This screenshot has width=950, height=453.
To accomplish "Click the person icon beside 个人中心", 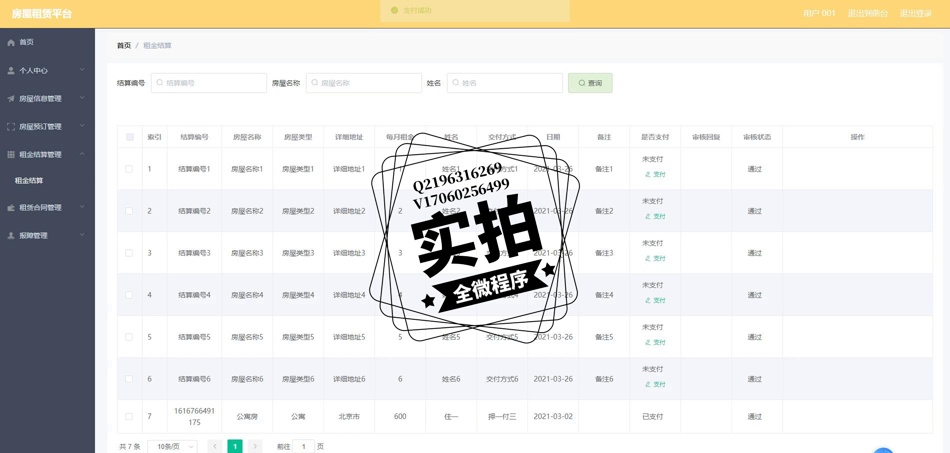I will click(11, 71).
